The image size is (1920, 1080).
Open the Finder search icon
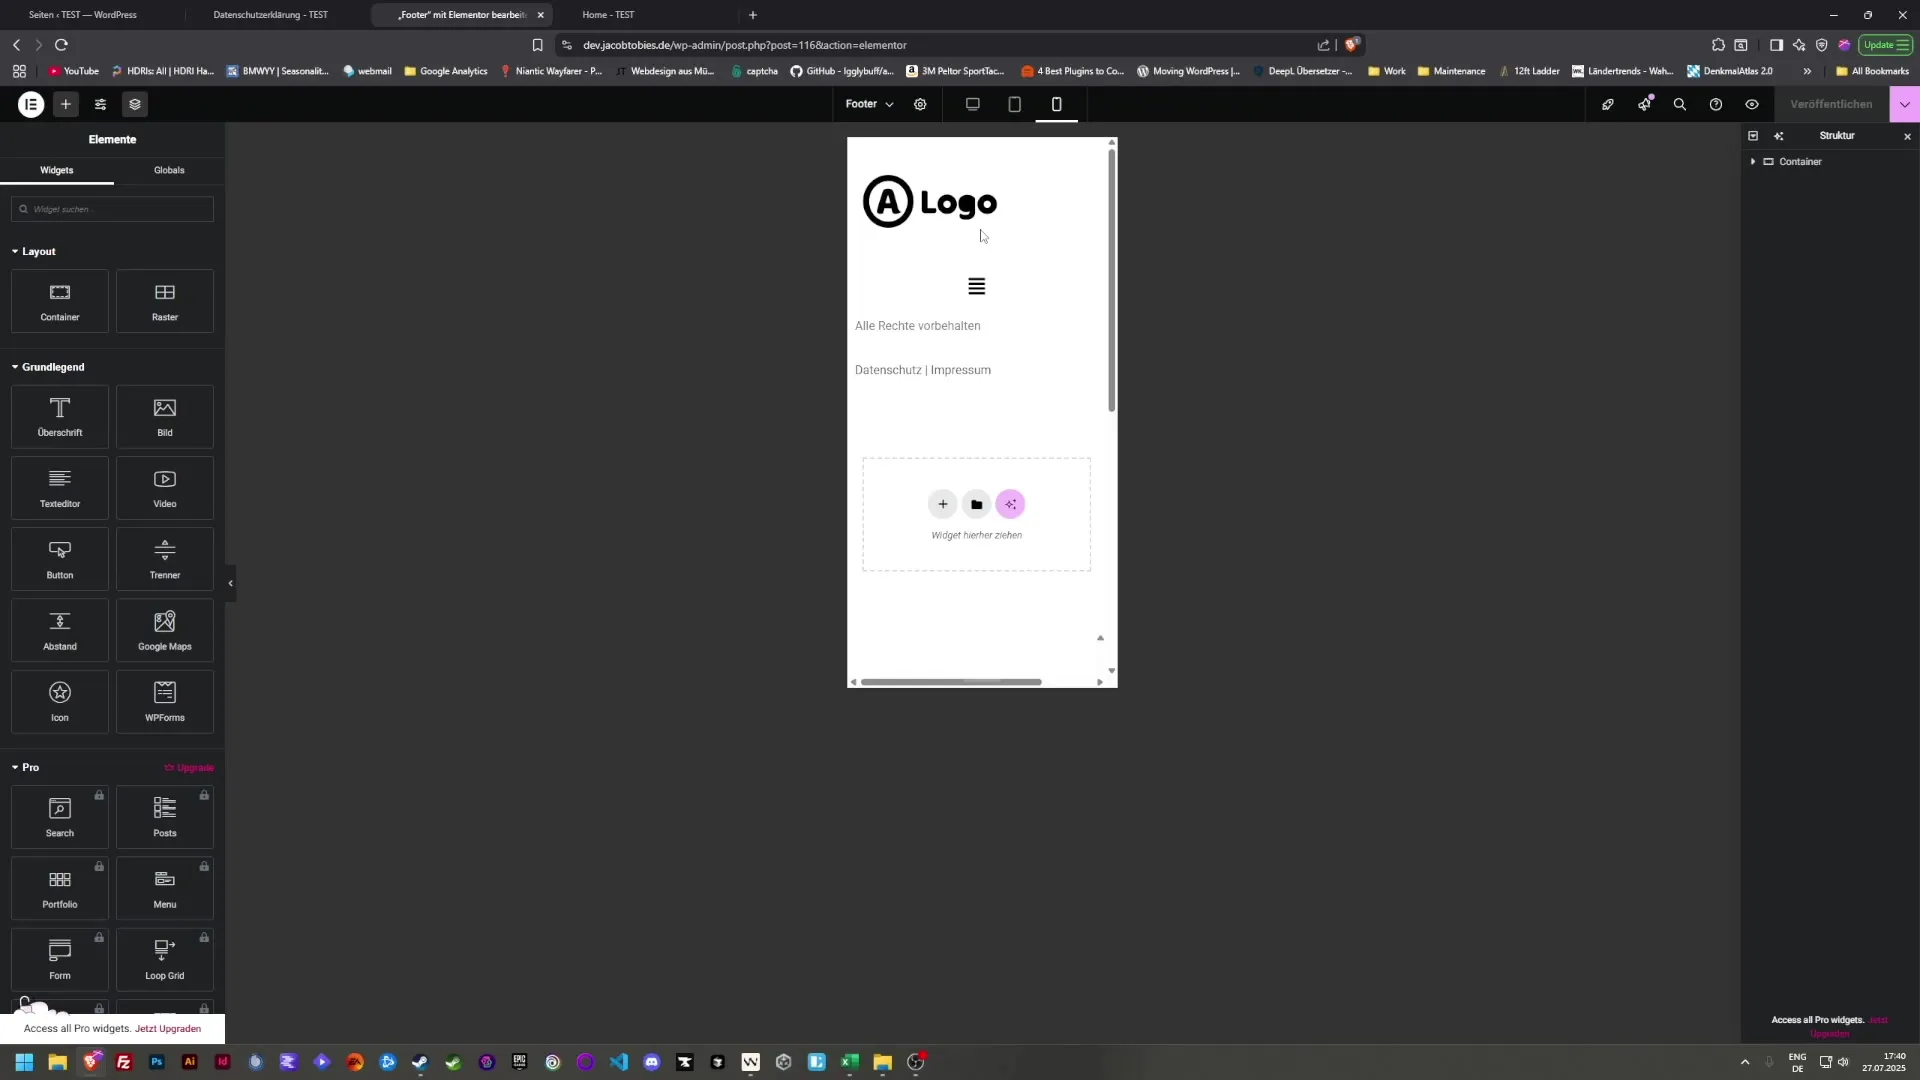tap(1680, 104)
